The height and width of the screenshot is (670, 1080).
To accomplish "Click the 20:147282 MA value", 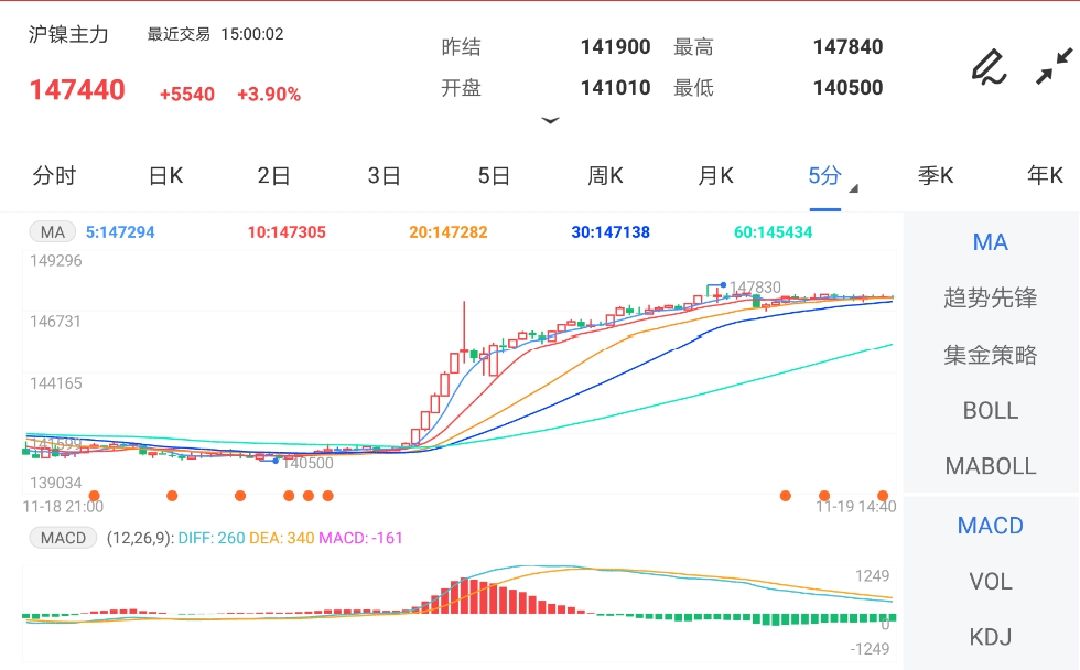I will 448,233.
